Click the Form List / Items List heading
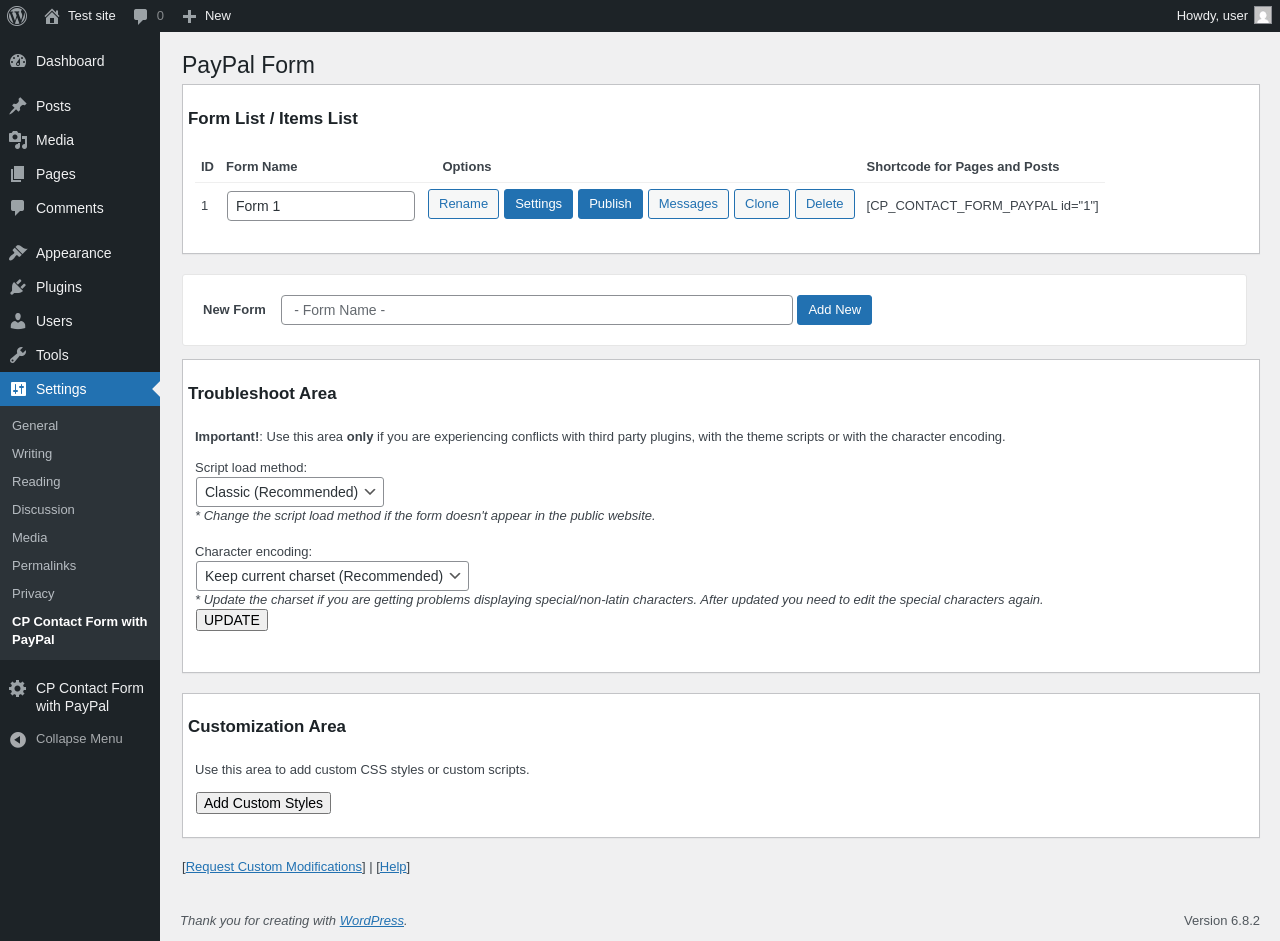Screen dimensions: 1280x941 coord(273,119)
